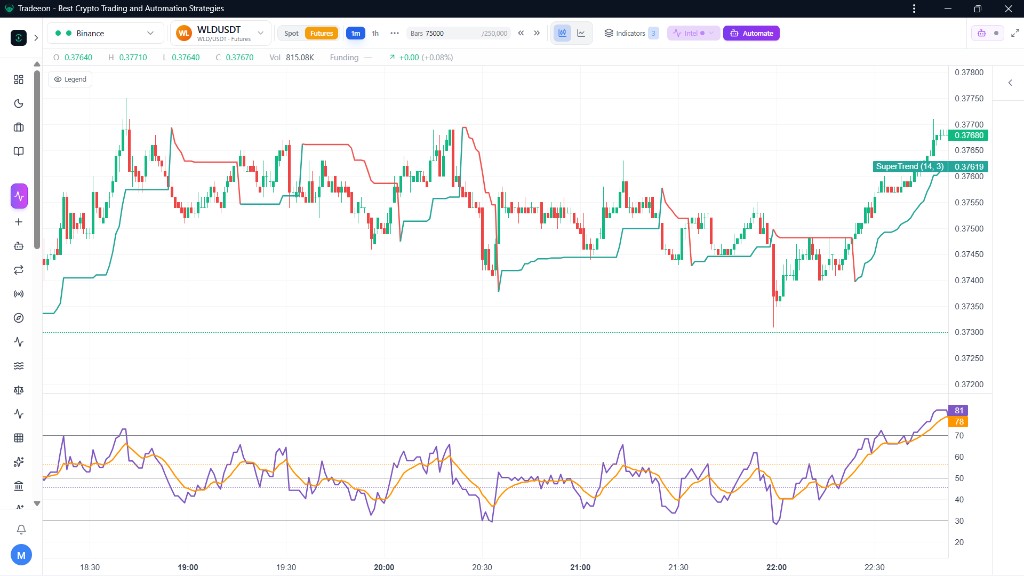Click the Vol 815.08K readout
The height and width of the screenshot is (576, 1024).
(x=292, y=57)
